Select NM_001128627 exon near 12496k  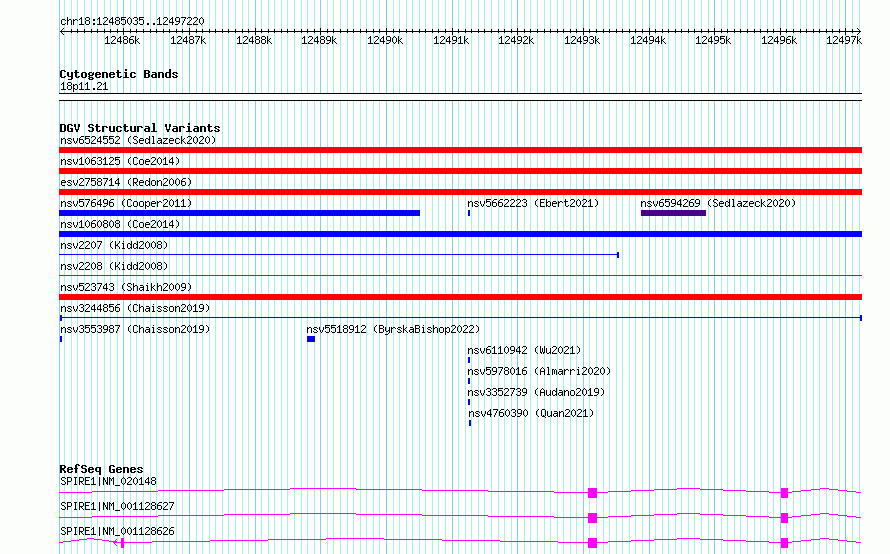click(784, 518)
